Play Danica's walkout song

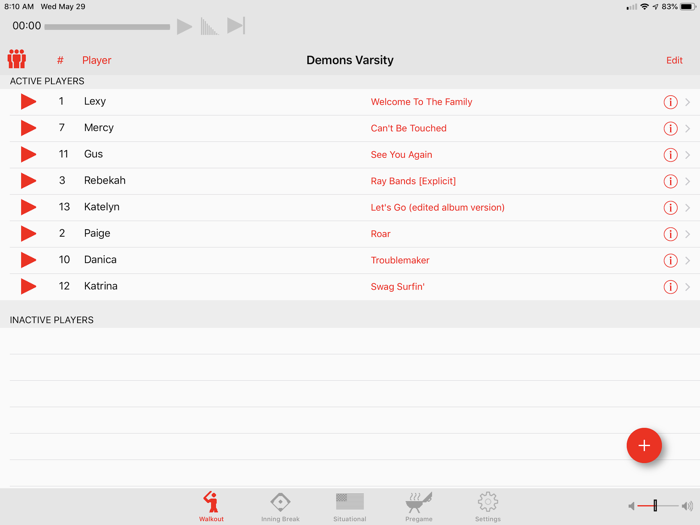point(28,260)
